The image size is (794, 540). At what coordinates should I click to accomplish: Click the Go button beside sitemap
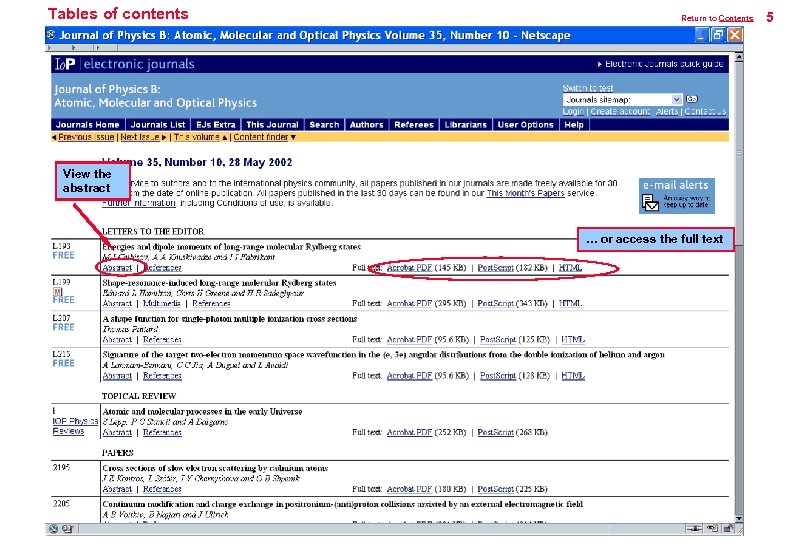(x=692, y=99)
